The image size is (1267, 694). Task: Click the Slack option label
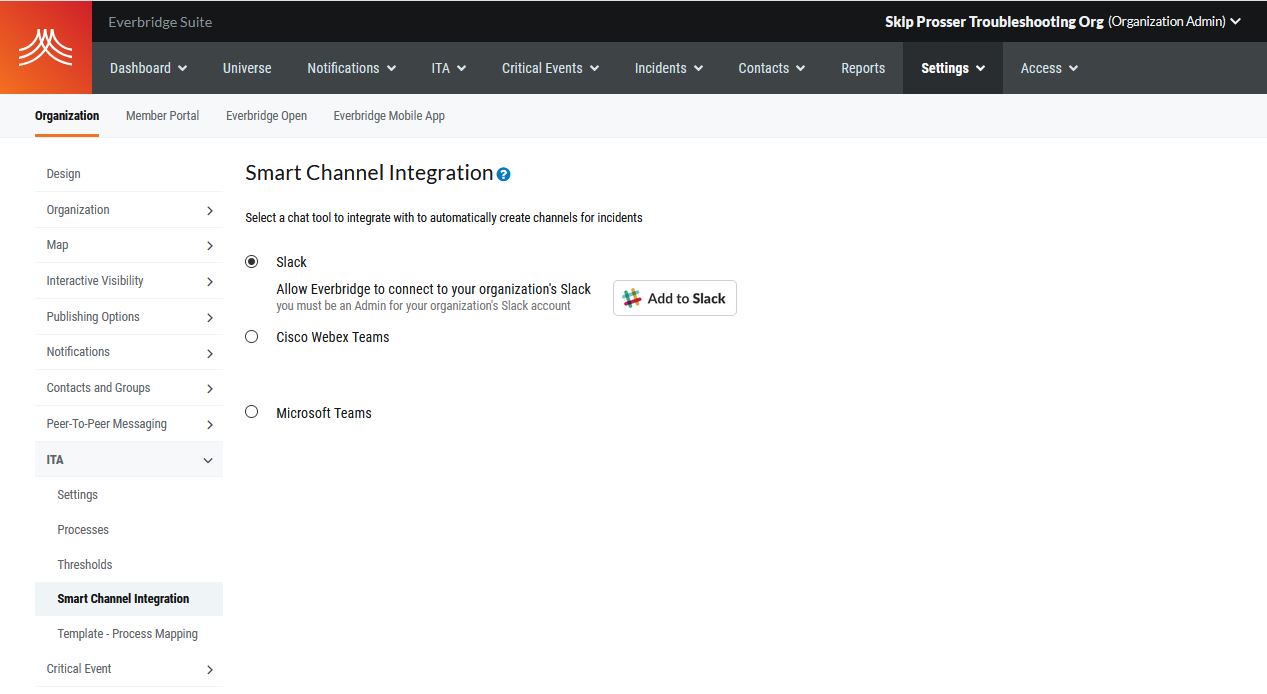click(292, 262)
